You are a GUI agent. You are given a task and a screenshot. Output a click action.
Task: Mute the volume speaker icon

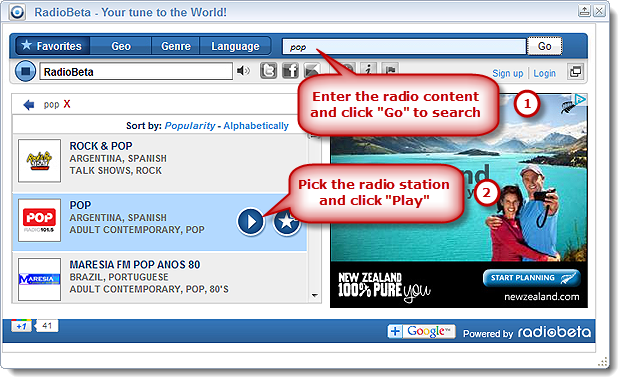pyautogui.click(x=243, y=71)
